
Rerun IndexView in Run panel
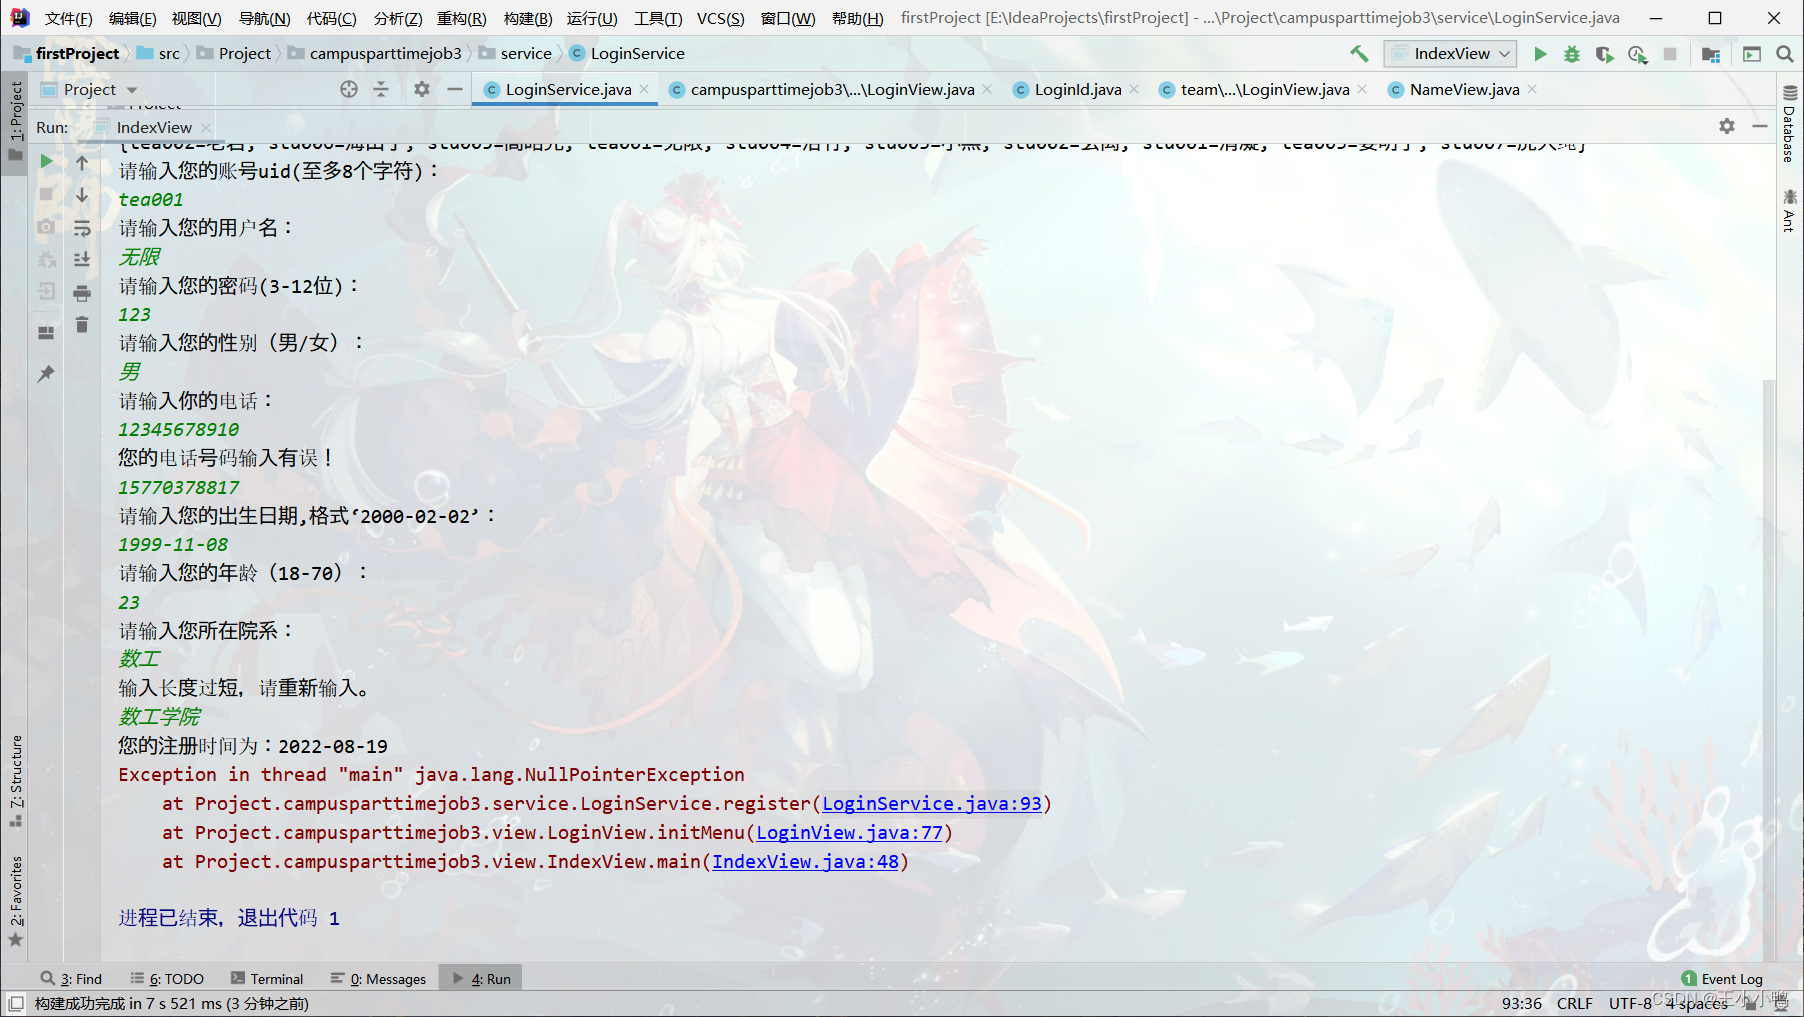(x=46, y=161)
